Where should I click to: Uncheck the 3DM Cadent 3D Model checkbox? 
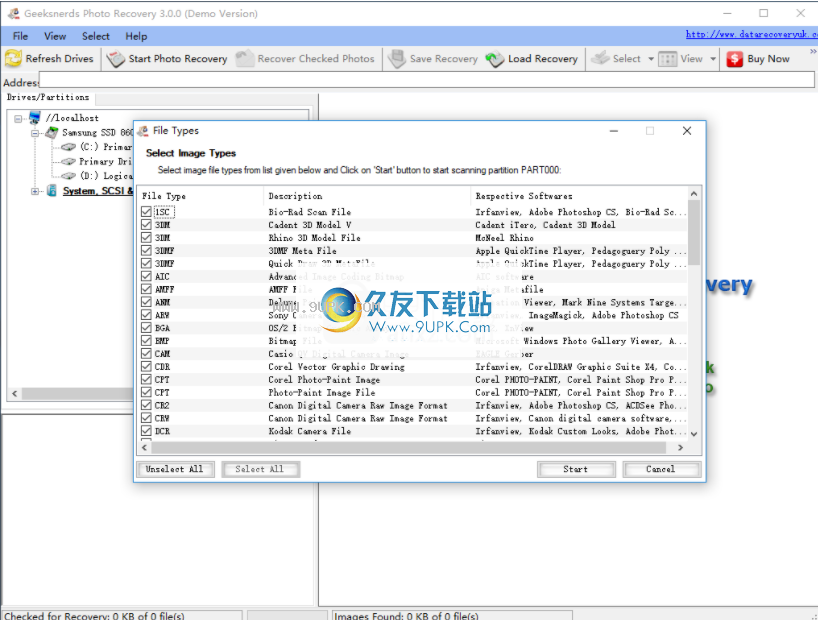(146, 225)
